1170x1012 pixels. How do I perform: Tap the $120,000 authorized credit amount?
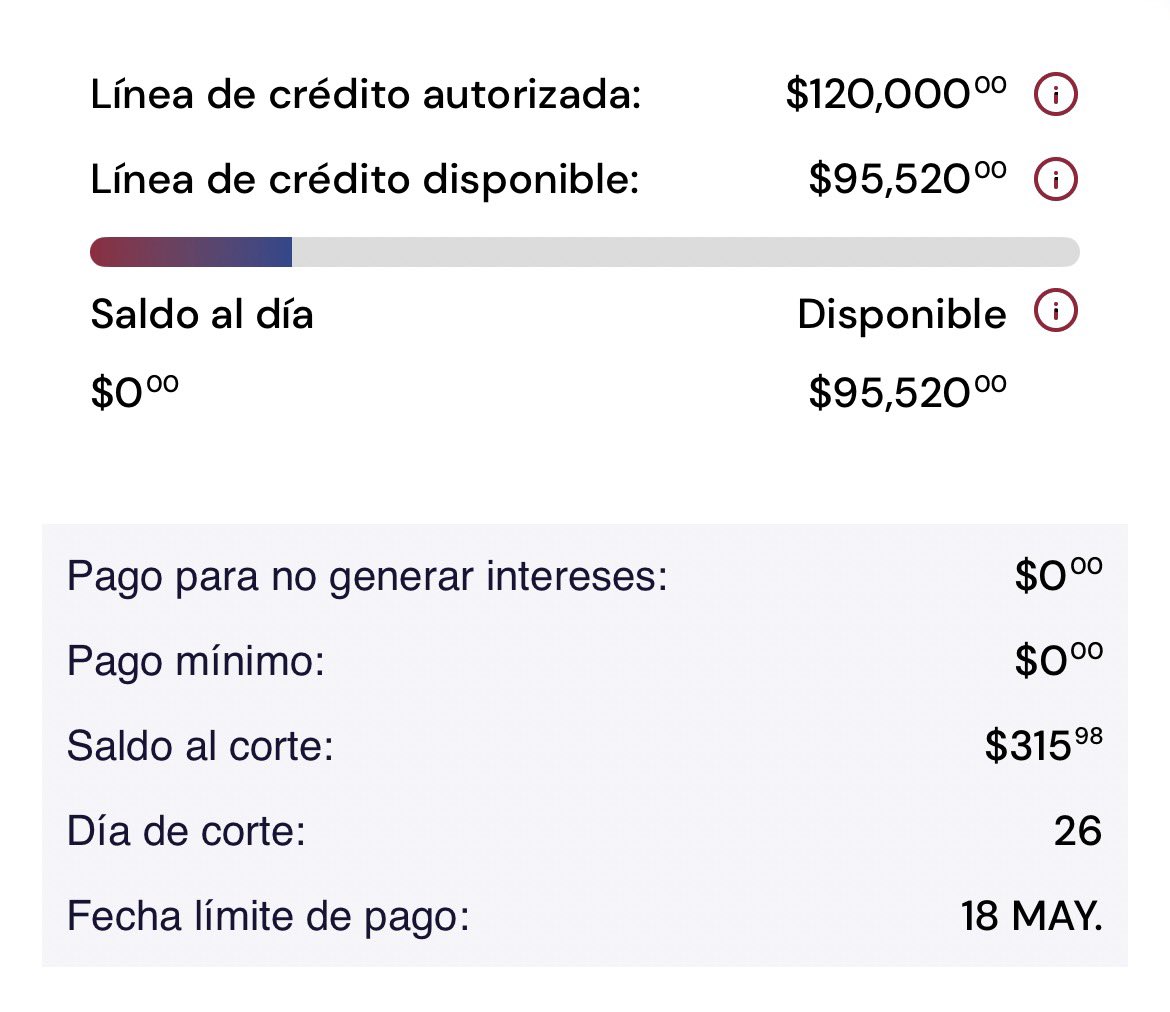896,95
